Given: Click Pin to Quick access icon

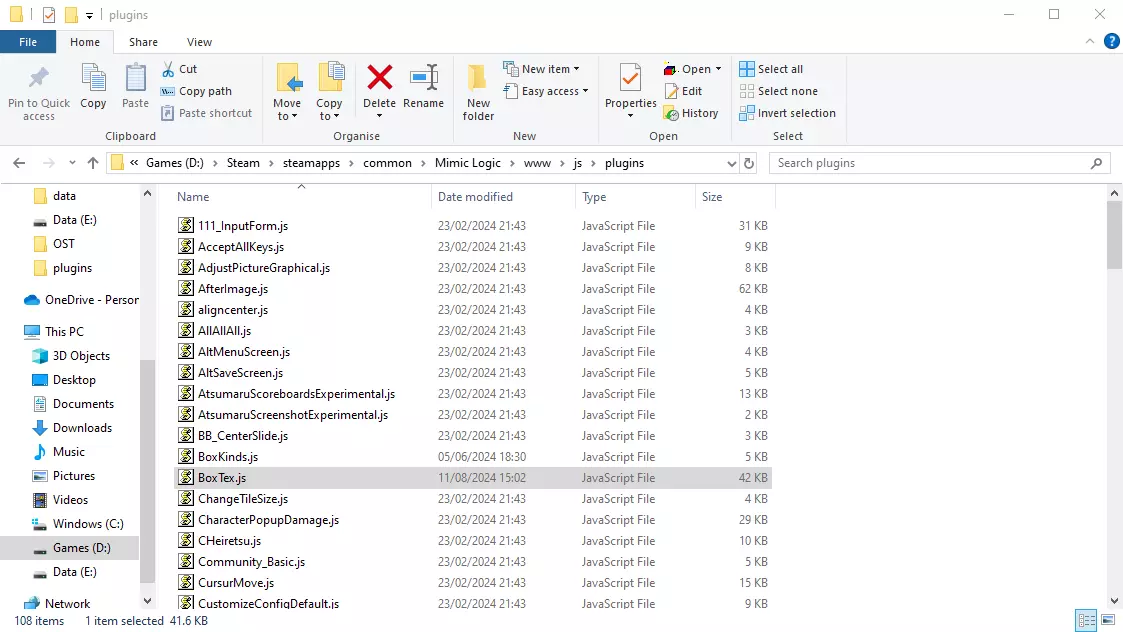Looking at the screenshot, I should tap(39, 78).
